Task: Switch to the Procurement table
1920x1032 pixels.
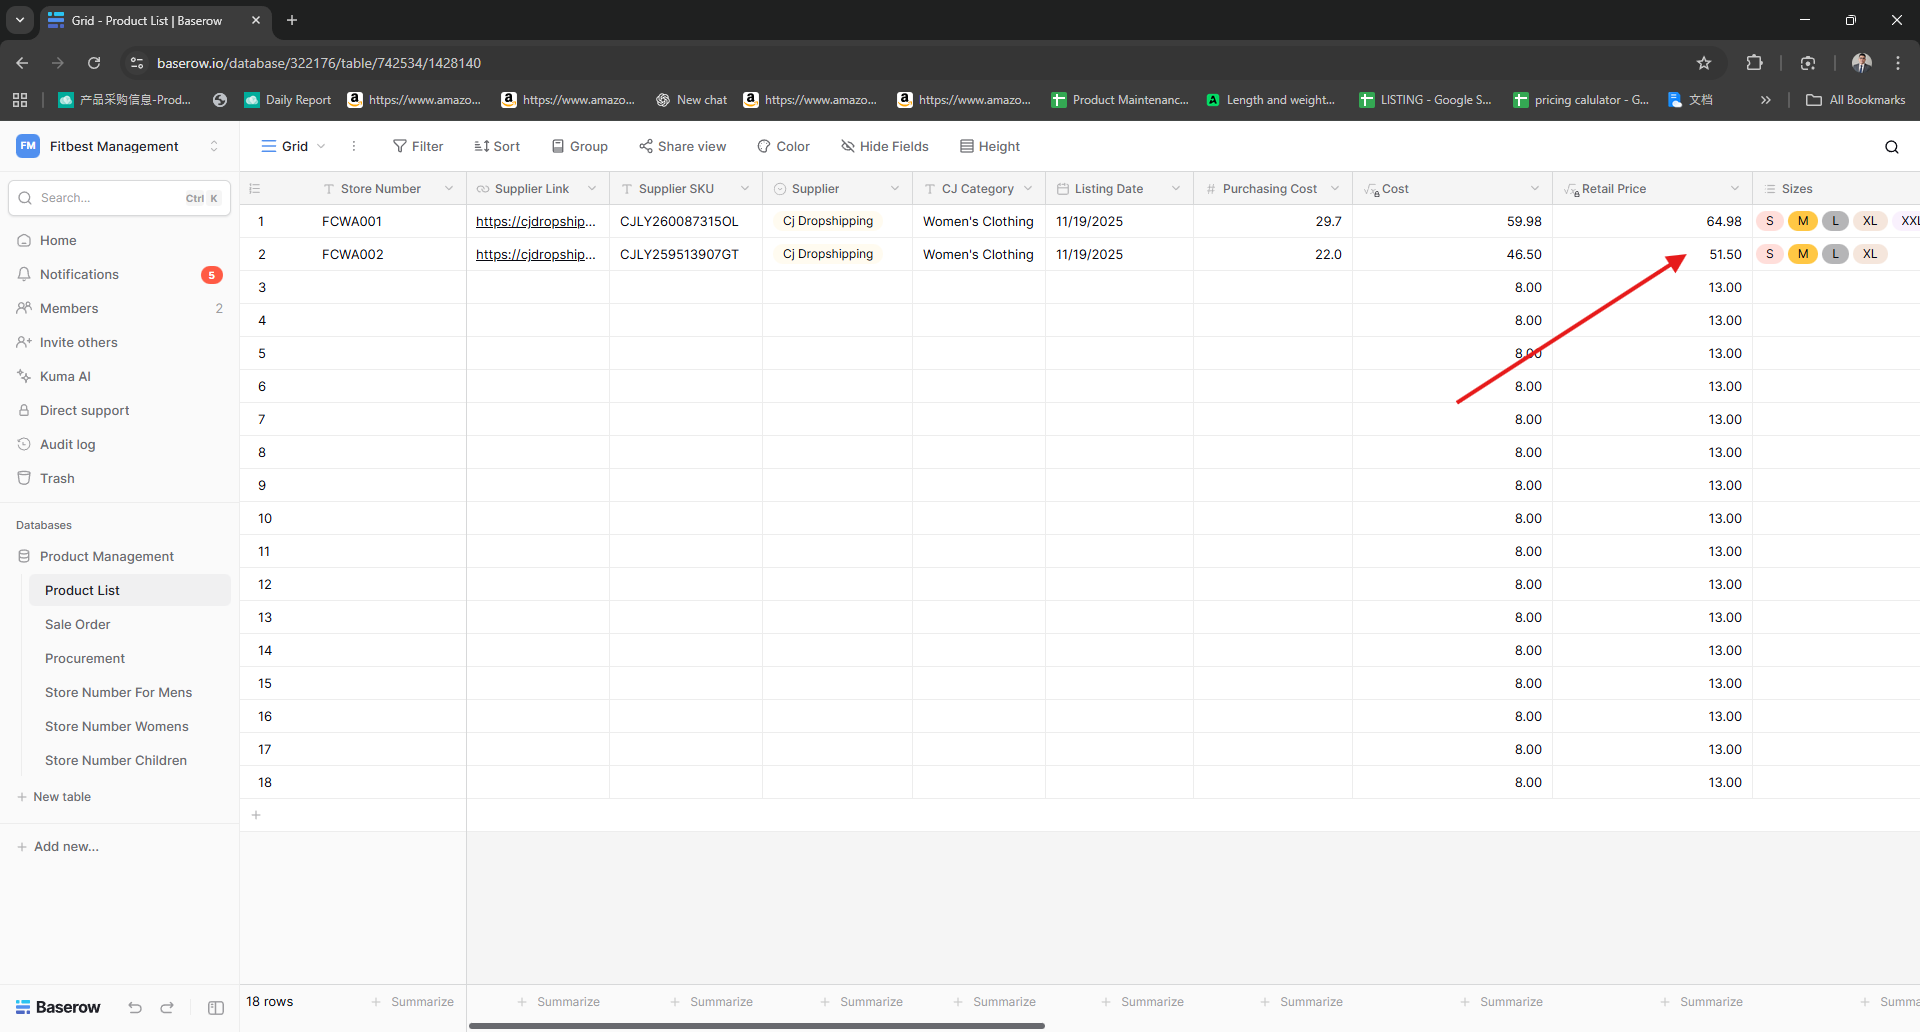Action: click(x=85, y=658)
